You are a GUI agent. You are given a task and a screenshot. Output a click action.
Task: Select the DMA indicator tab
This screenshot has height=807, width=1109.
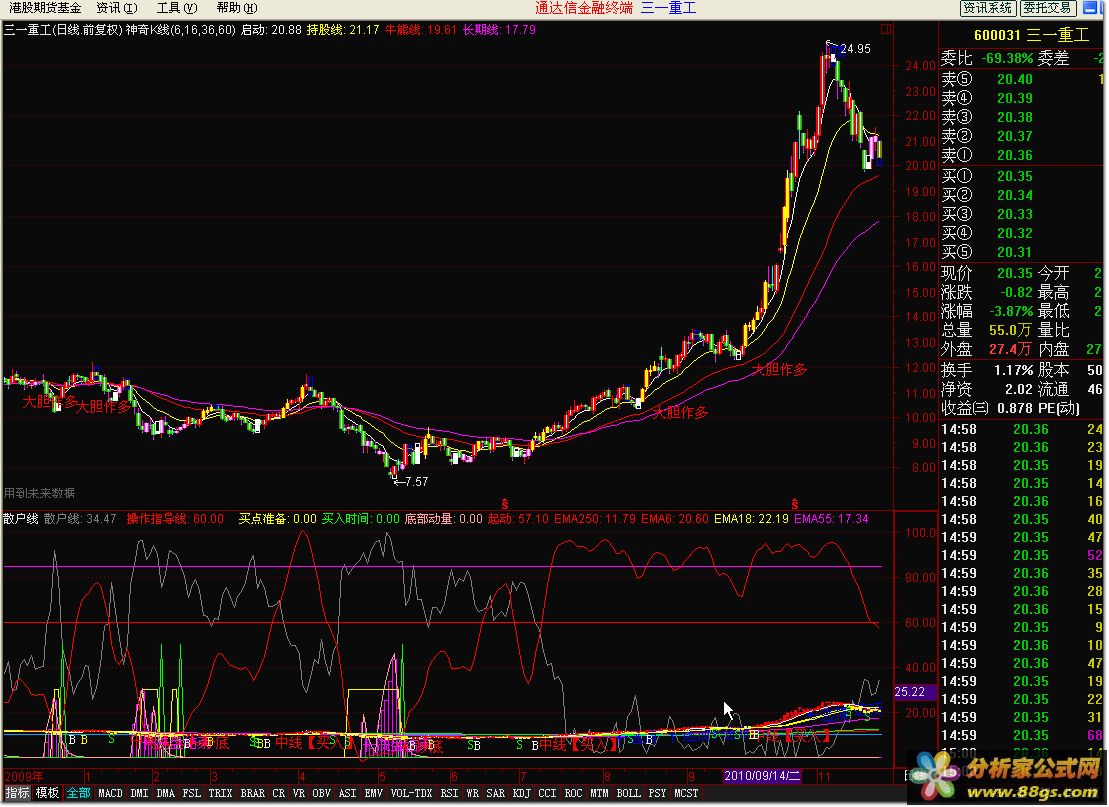pos(166,794)
